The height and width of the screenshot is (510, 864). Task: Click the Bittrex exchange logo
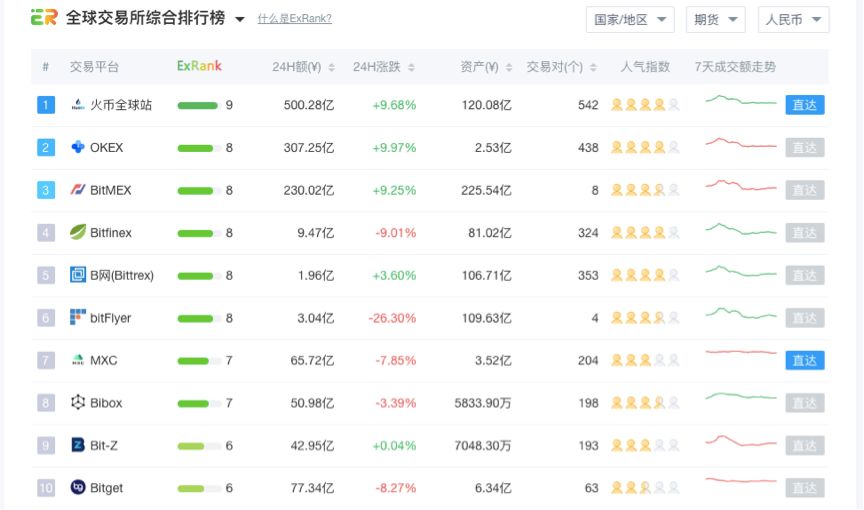coord(78,274)
